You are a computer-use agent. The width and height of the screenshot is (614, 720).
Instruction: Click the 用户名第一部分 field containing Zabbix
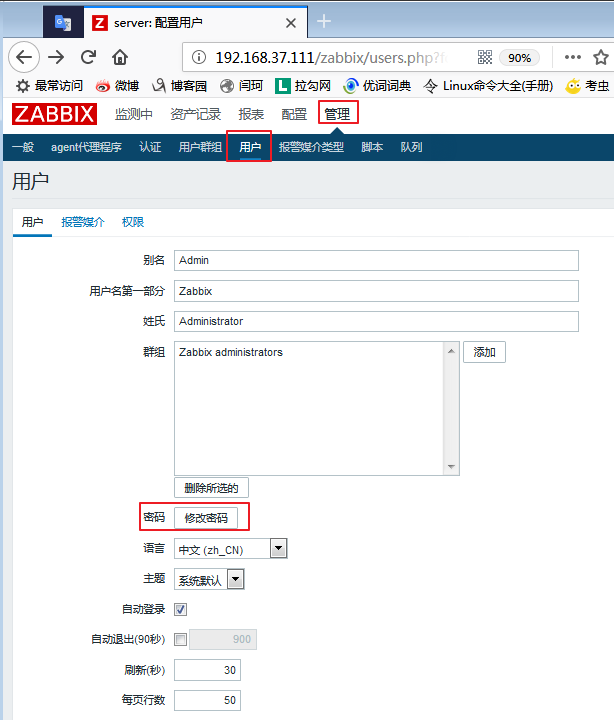pyautogui.click(x=376, y=291)
